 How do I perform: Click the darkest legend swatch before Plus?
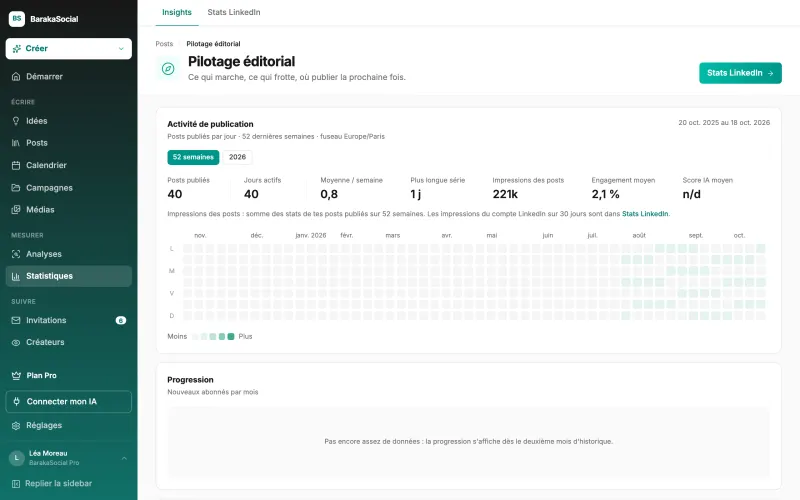pyautogui.click(x=231, y=337)
